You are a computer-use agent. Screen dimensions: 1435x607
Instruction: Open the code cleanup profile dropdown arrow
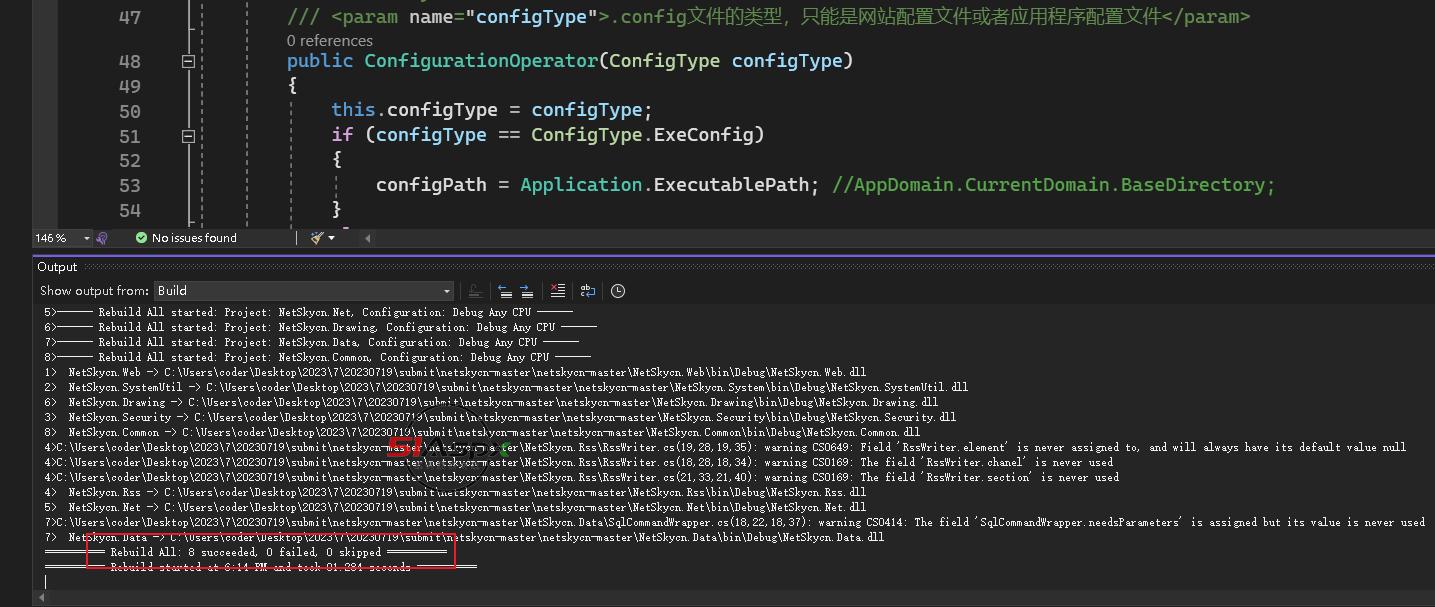pyautogui.click(x=332, y=238)
